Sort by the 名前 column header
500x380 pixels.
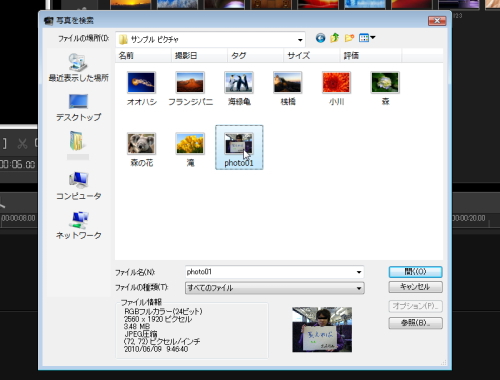(x=143, y=56)
